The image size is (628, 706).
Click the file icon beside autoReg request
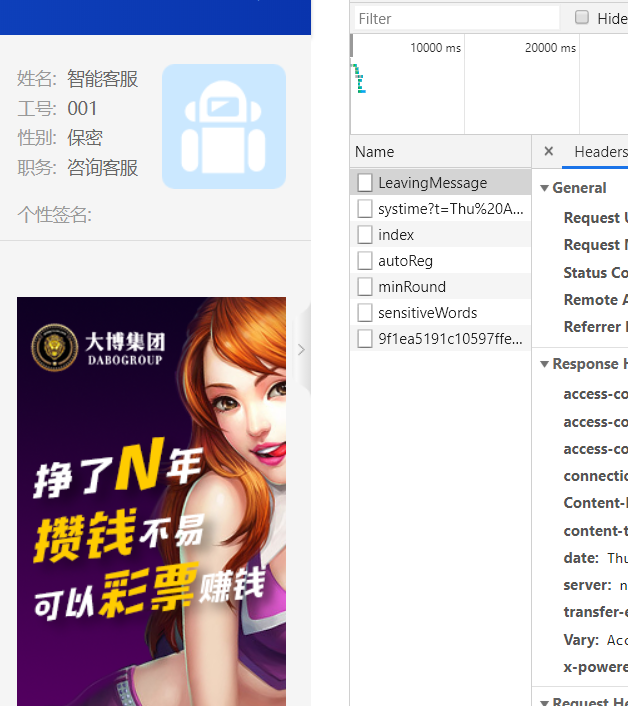click(x=365, y=261)
